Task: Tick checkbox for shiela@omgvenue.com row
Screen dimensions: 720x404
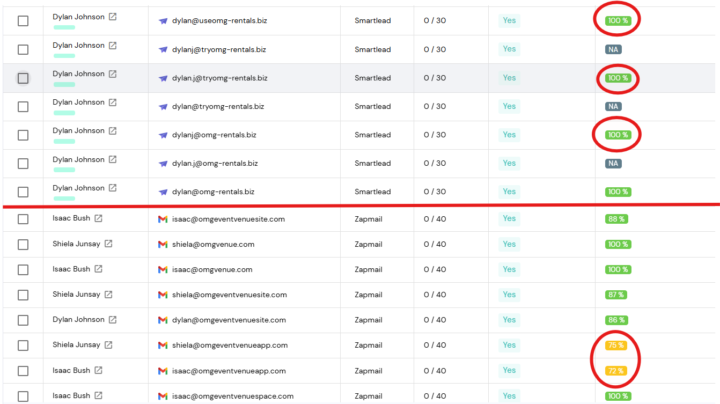Action: (23, 245)
